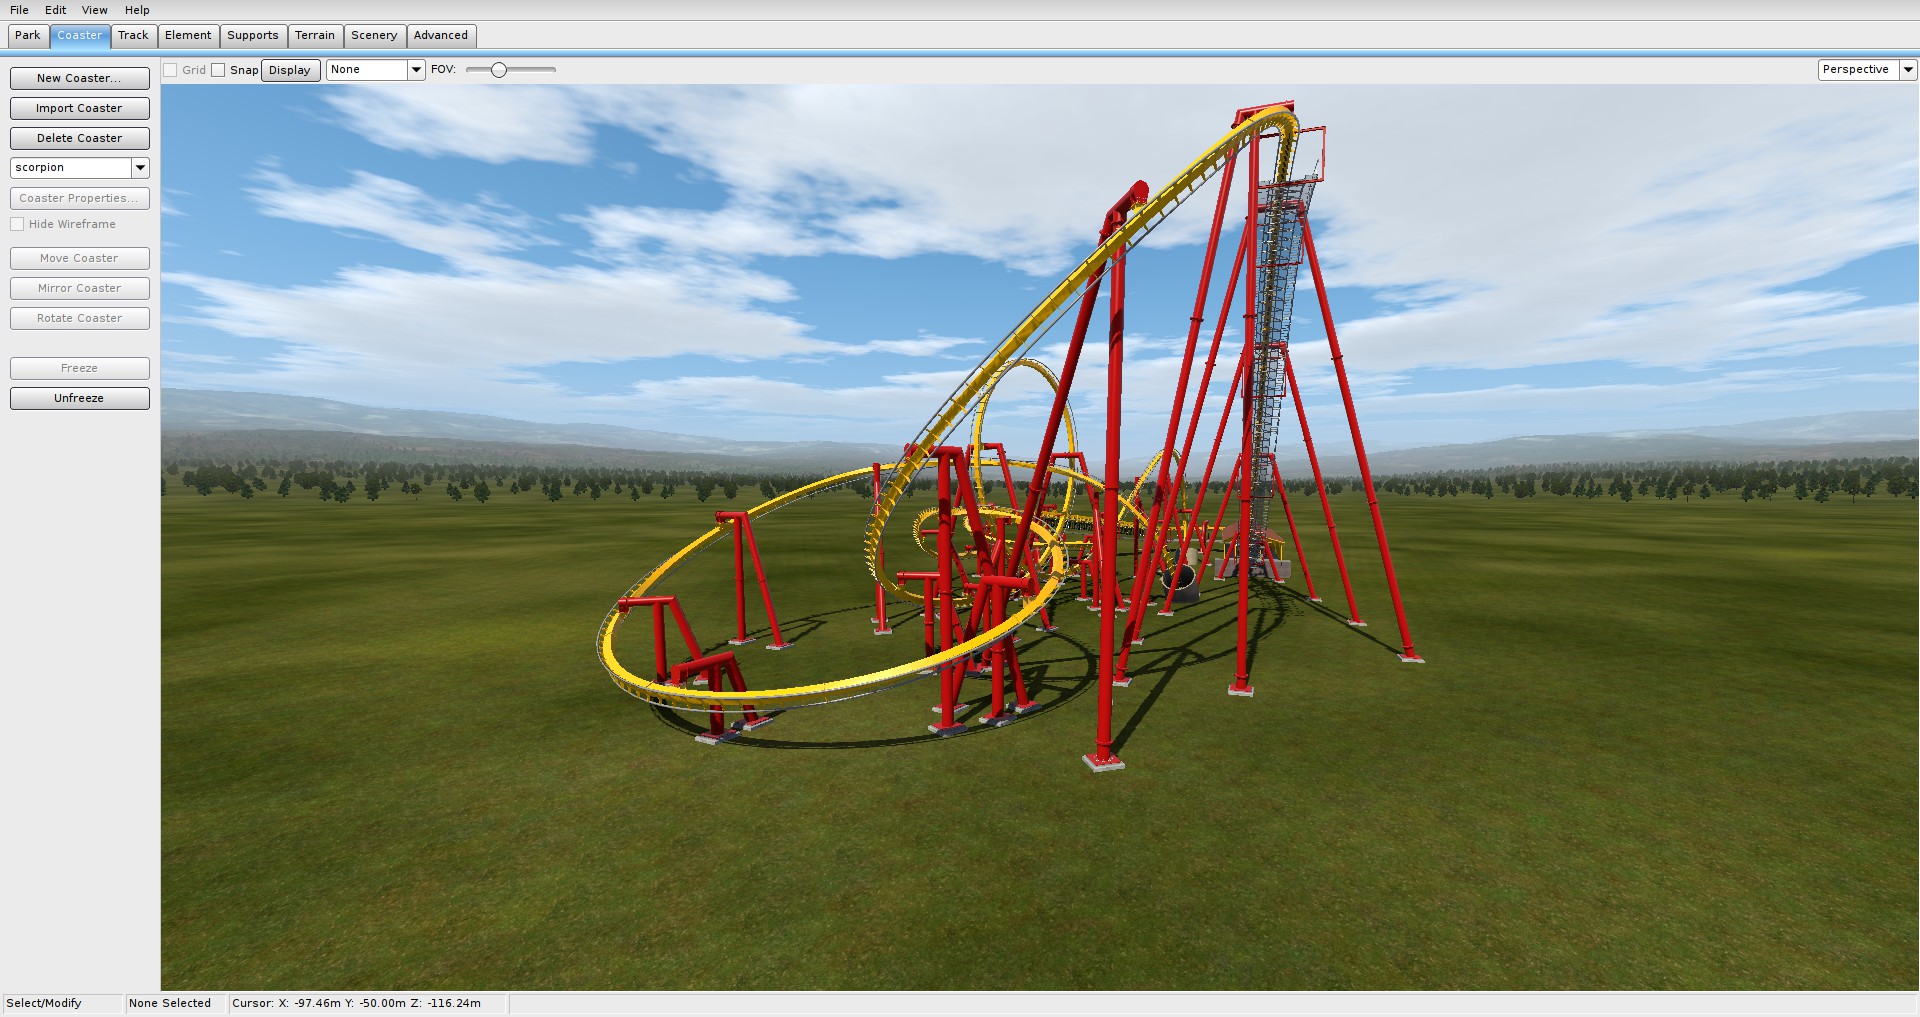Toggle the Hide Wireframe checkbox
The width and height of the screenshot is (1920, 1017).
(x=17, y=224)
